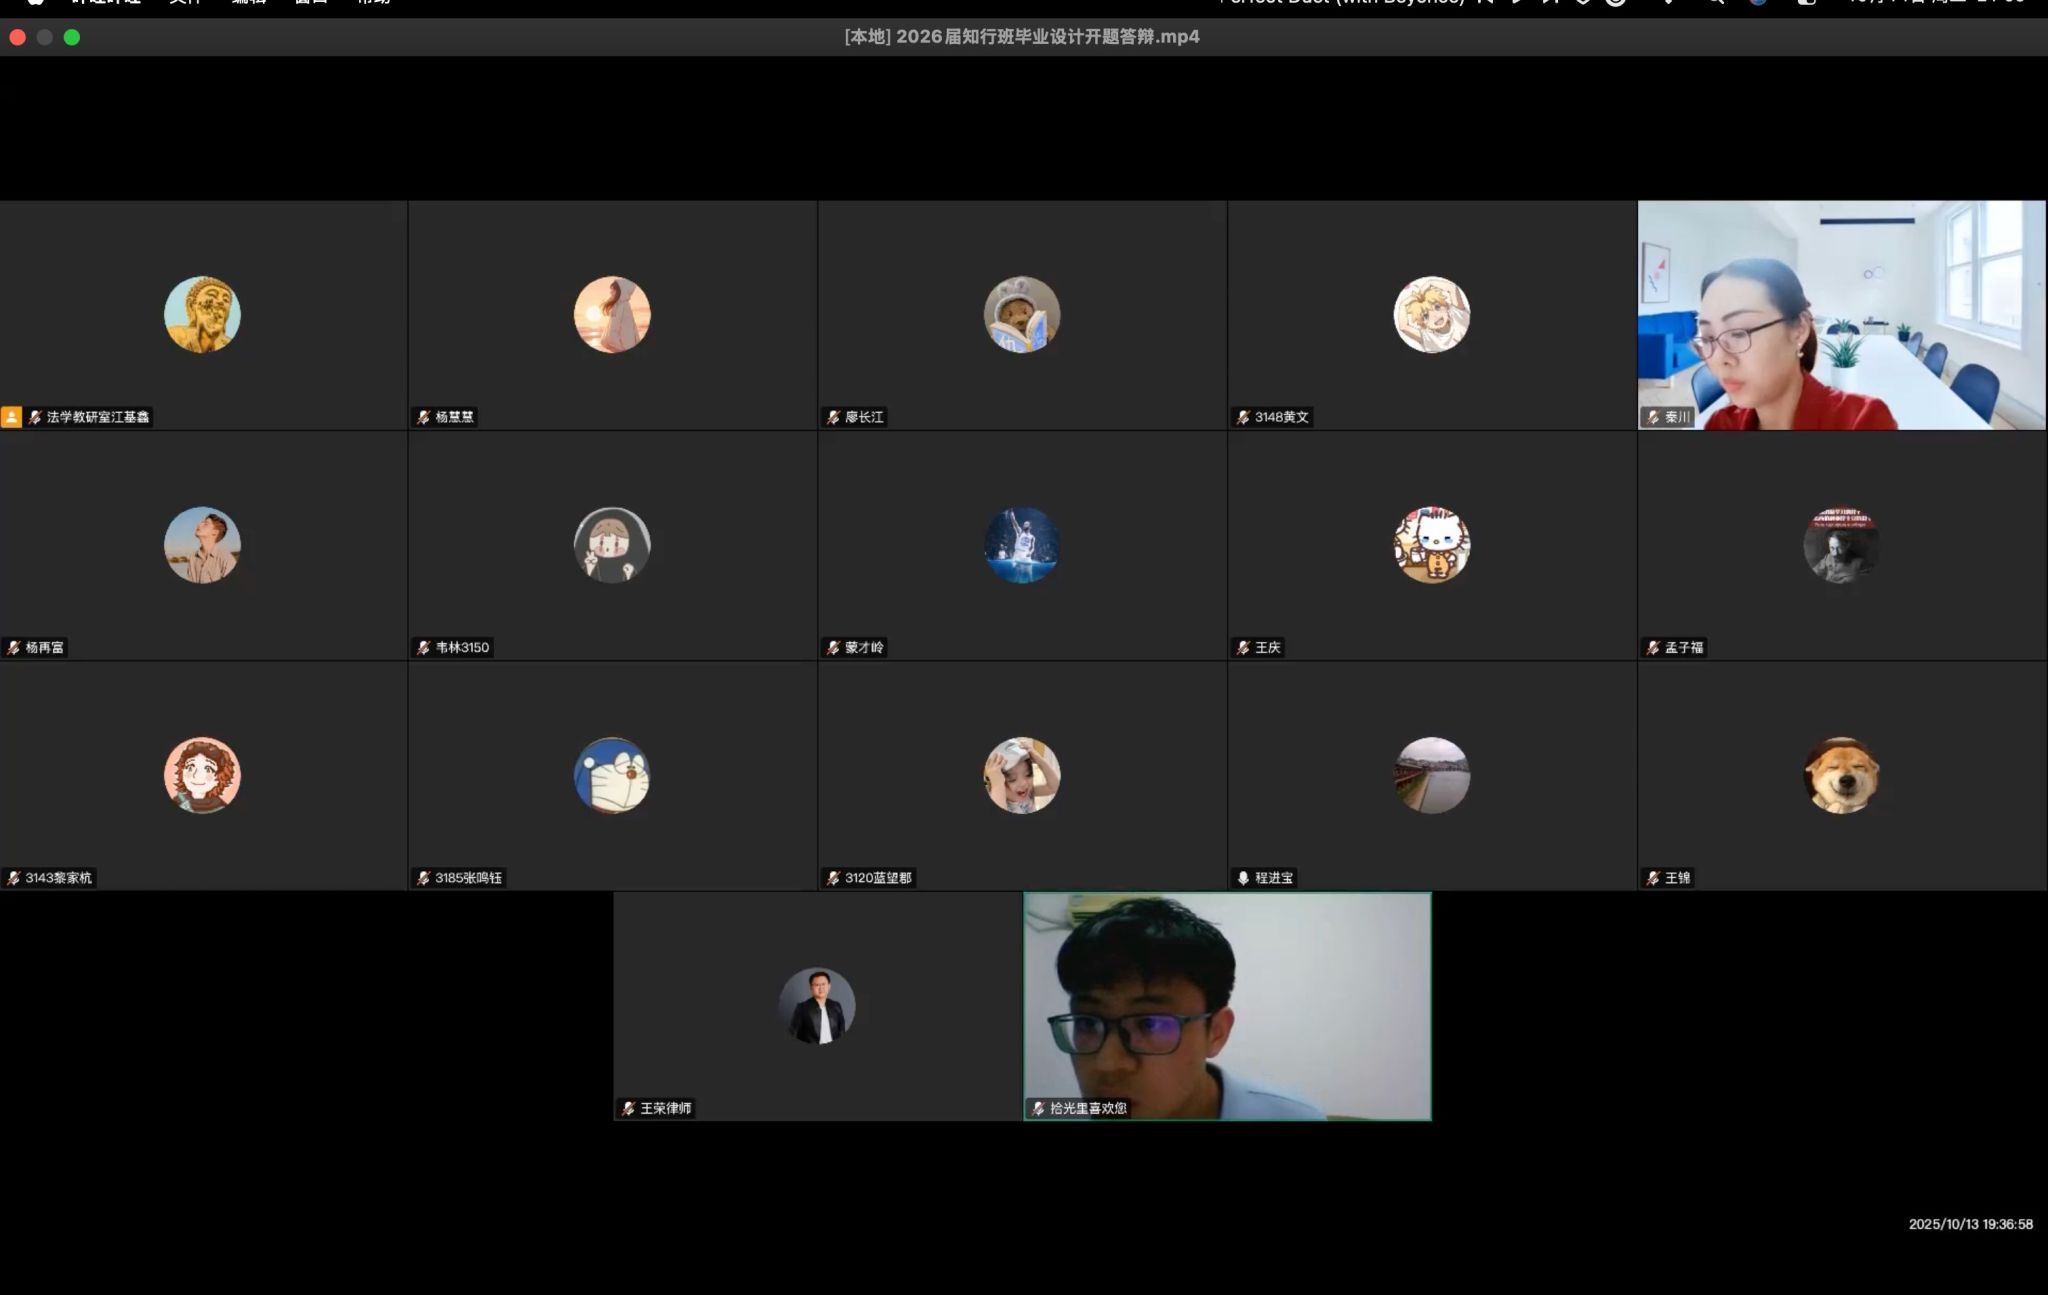The height and width of the screenshot is (1295, 2048).
Task: Select the video tile of 秦川
Action: point(1841,315)
